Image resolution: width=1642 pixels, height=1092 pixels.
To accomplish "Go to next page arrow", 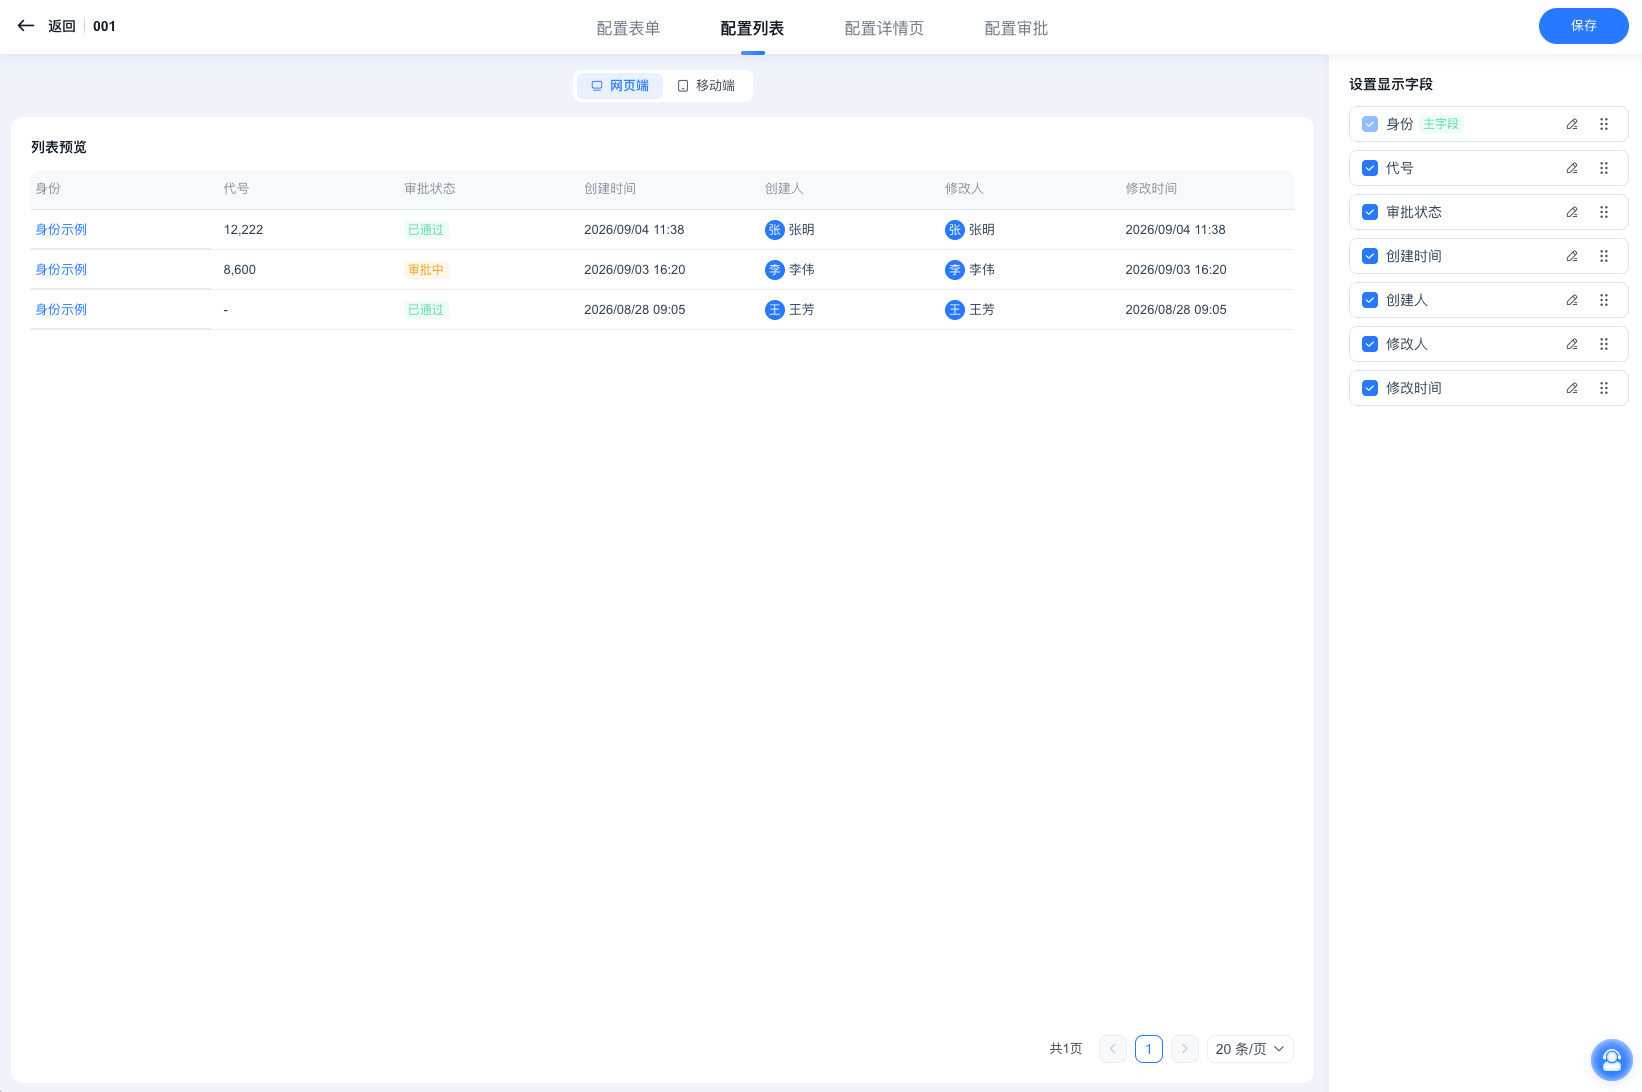I will click(1185, 1049).
